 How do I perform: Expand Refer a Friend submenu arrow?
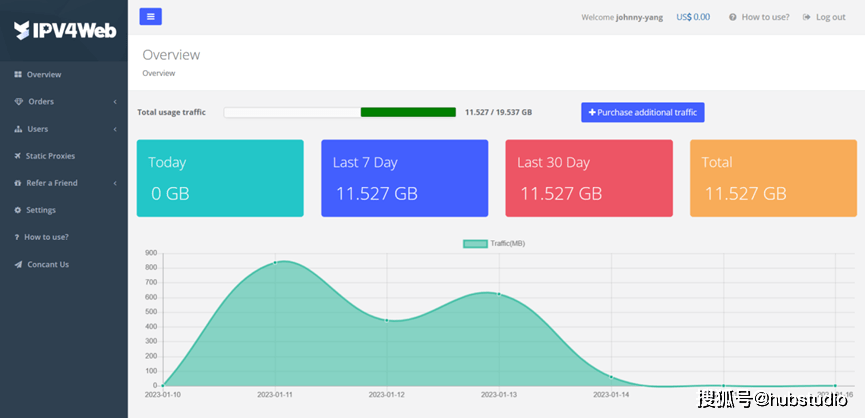[x=115, y=183]
